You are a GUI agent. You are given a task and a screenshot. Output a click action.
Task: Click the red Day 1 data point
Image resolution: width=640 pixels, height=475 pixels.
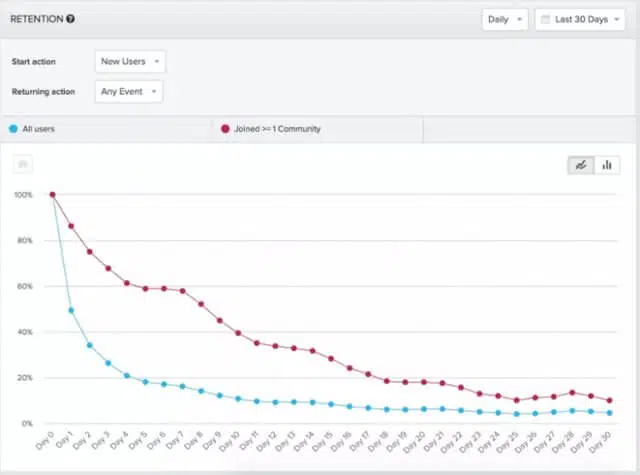71,226
